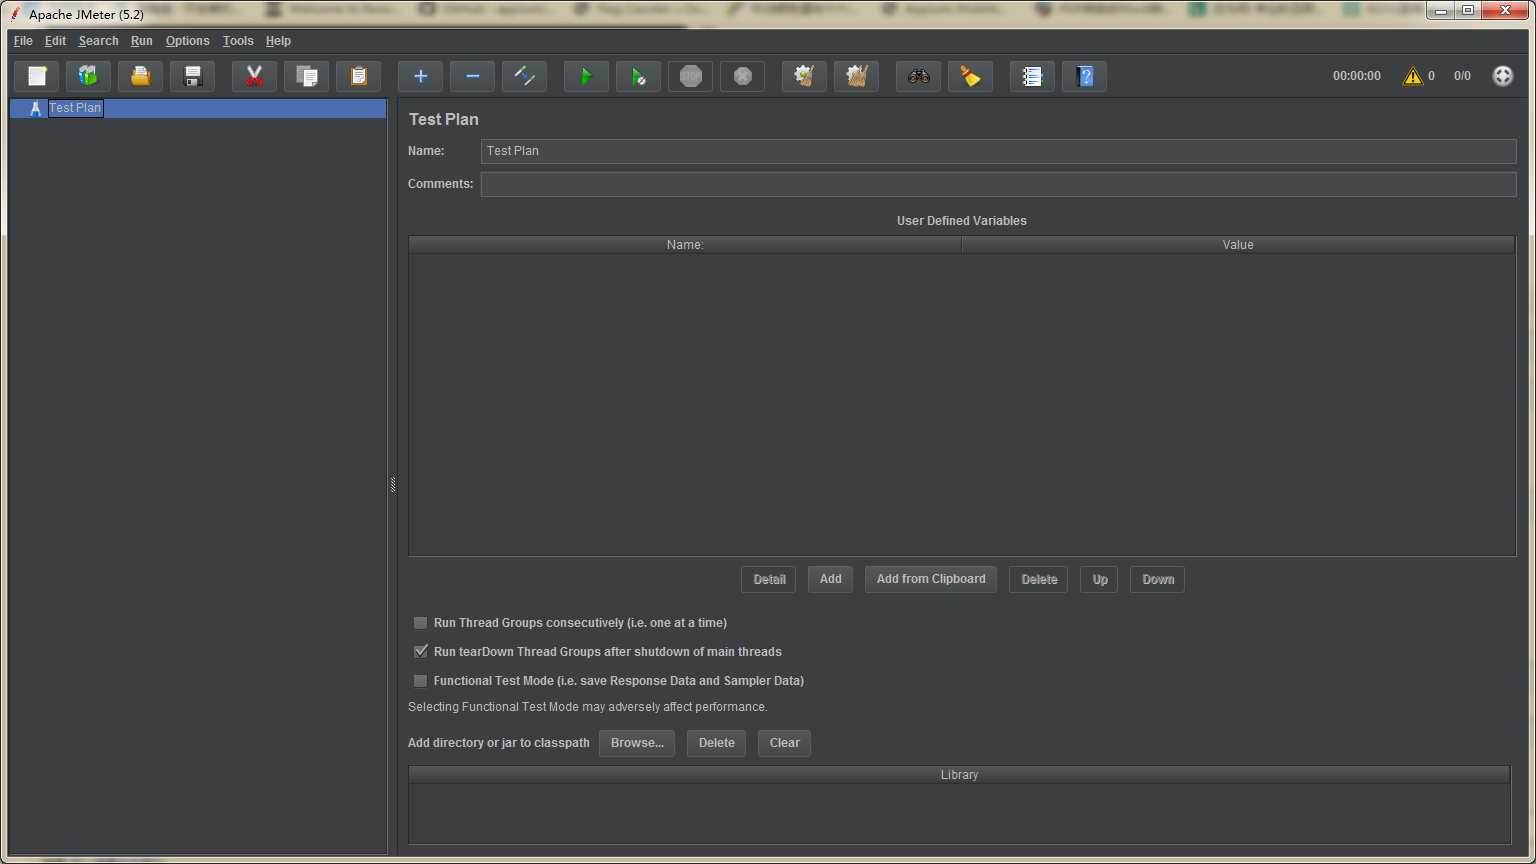Click the Open file folder icon
The width and height of the screenshot is (1536, 864).
point(141,76)
